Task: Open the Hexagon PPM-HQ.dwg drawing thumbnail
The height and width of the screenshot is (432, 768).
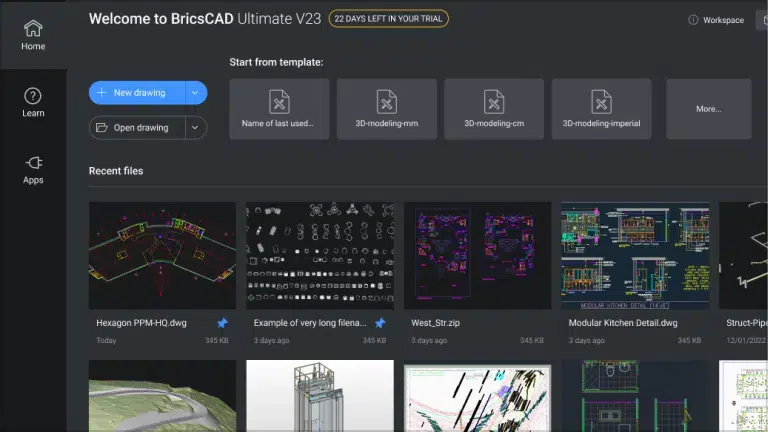Action: (162, 255)
